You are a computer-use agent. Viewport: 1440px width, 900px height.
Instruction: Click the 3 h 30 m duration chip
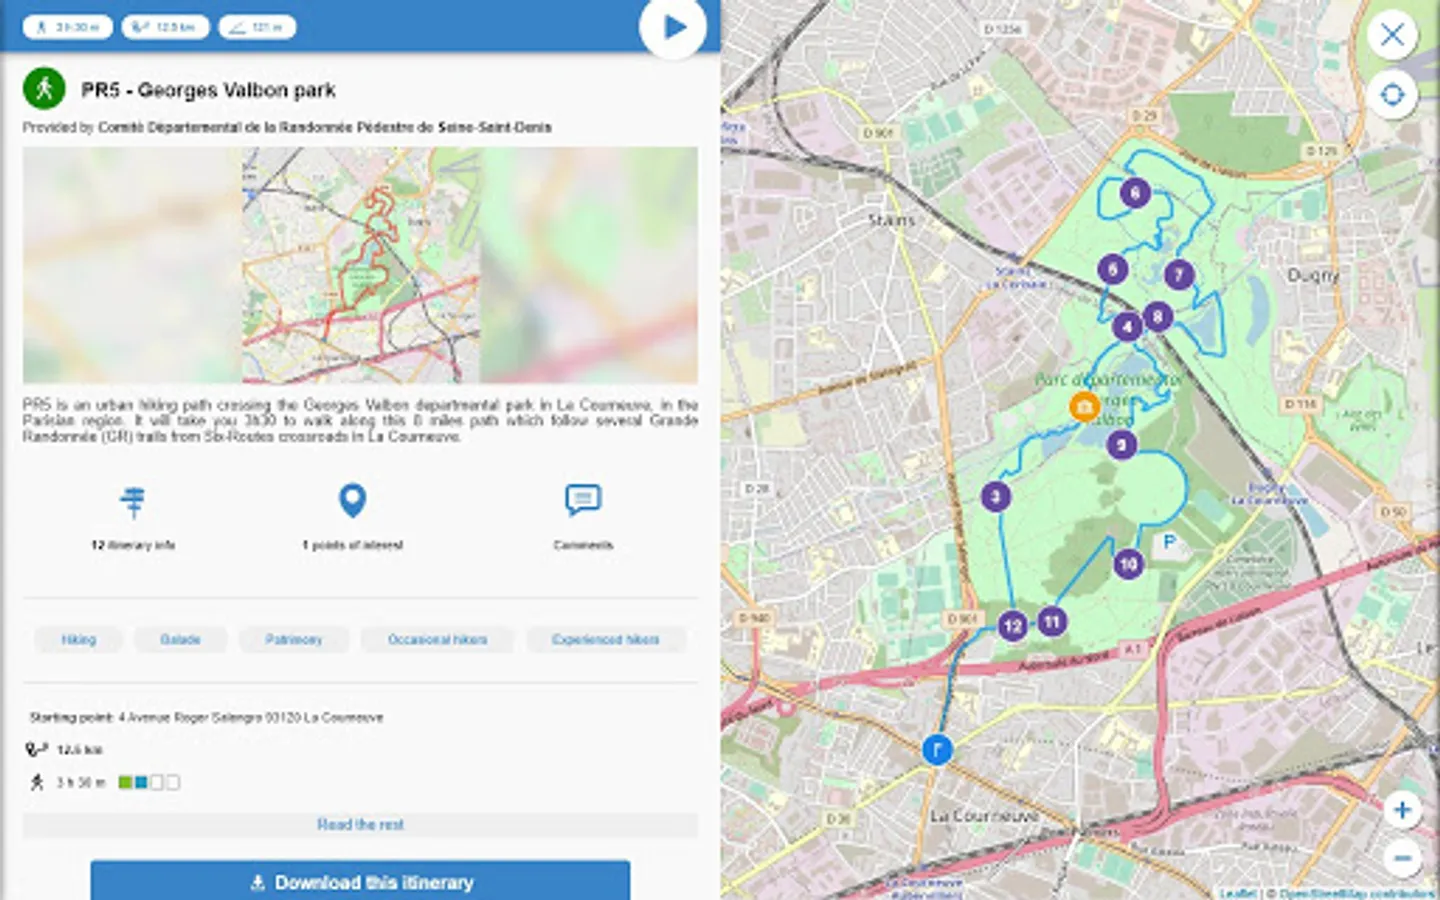67,27
